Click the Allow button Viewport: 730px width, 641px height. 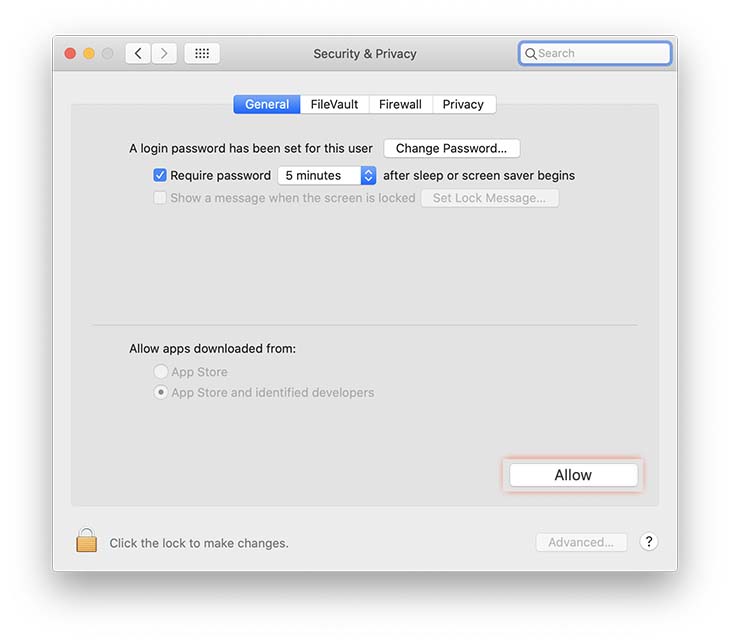click(573, 475)
